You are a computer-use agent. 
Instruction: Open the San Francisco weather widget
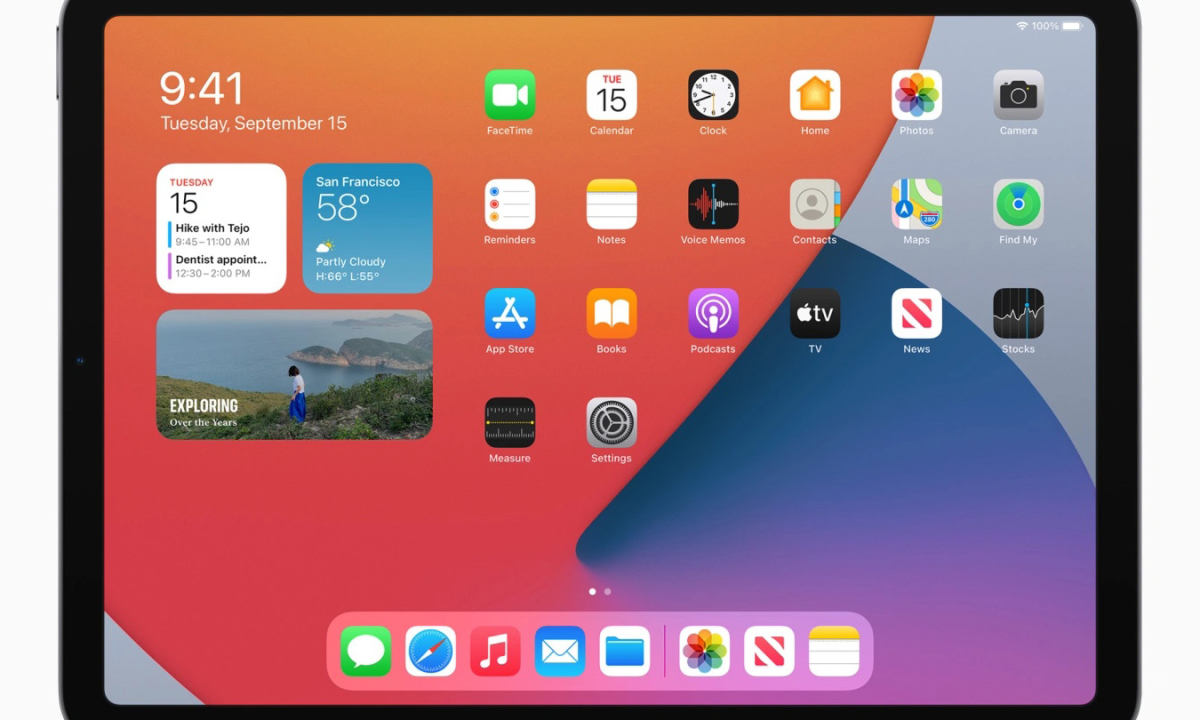[368, 228]
